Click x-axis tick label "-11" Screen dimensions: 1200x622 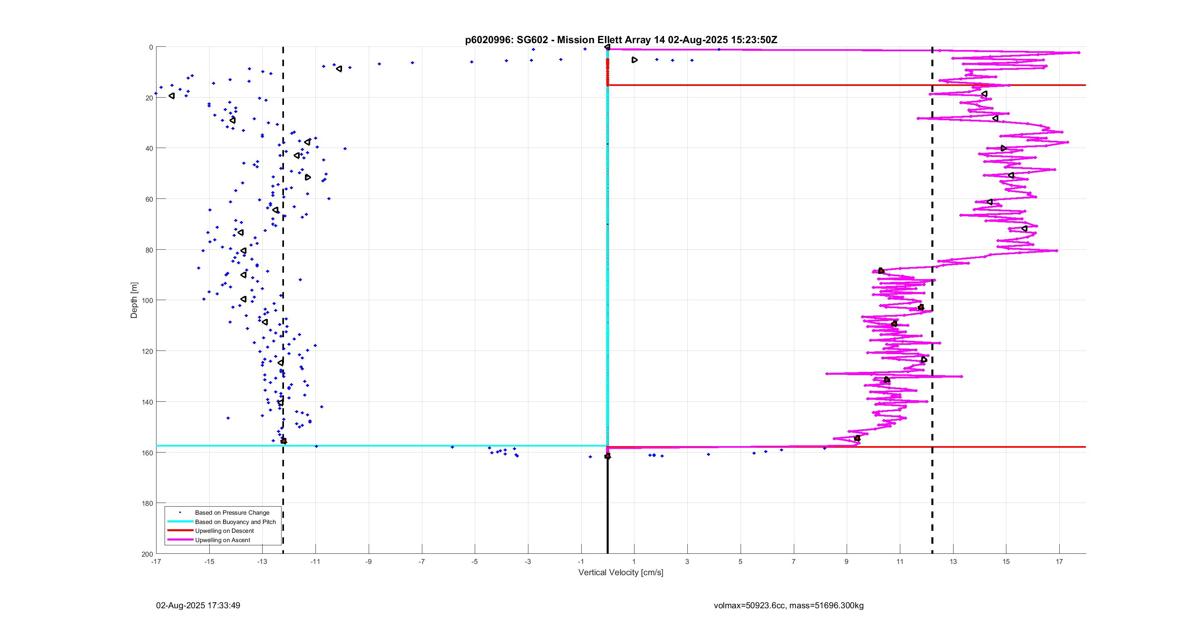click(315, 562)
